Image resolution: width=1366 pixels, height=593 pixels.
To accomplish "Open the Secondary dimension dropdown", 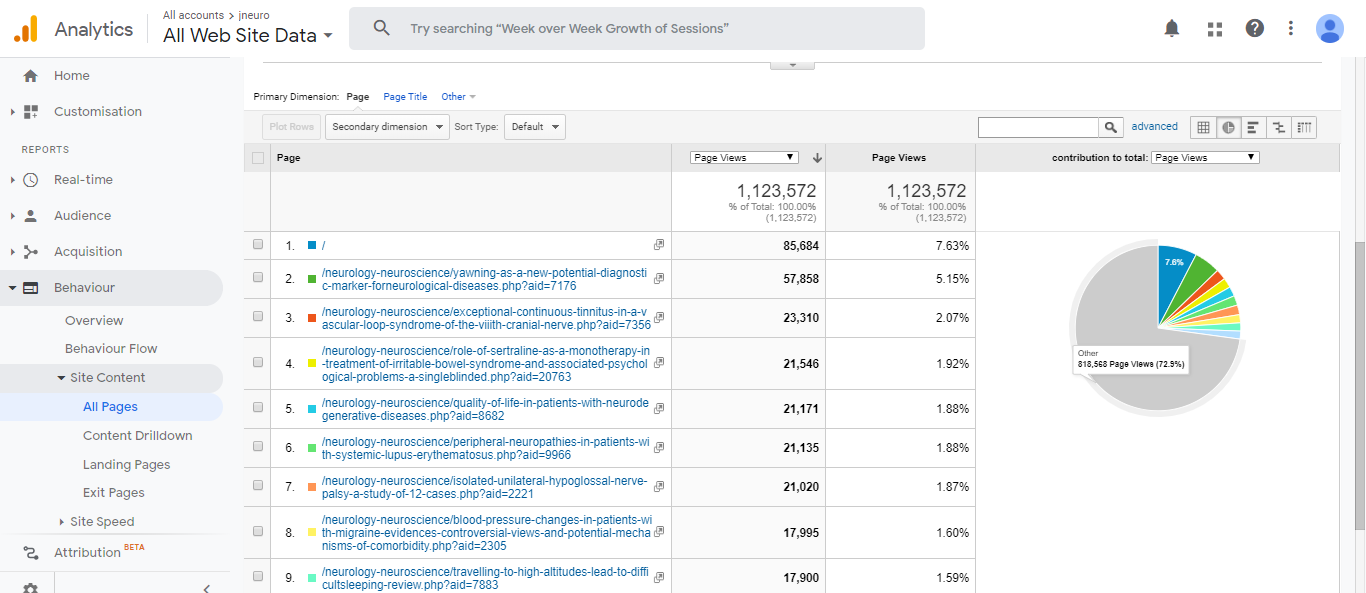I will coord(387,127).
